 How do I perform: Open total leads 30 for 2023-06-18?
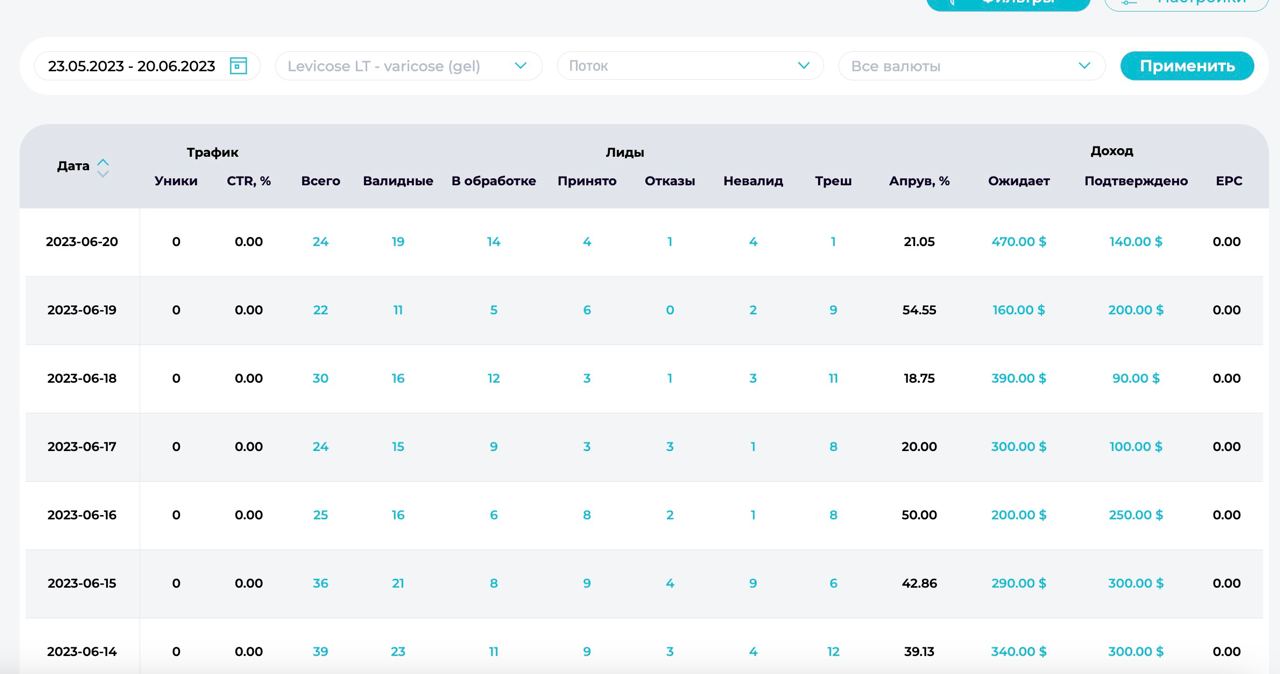pyautogui.click(x=320, y=378)
